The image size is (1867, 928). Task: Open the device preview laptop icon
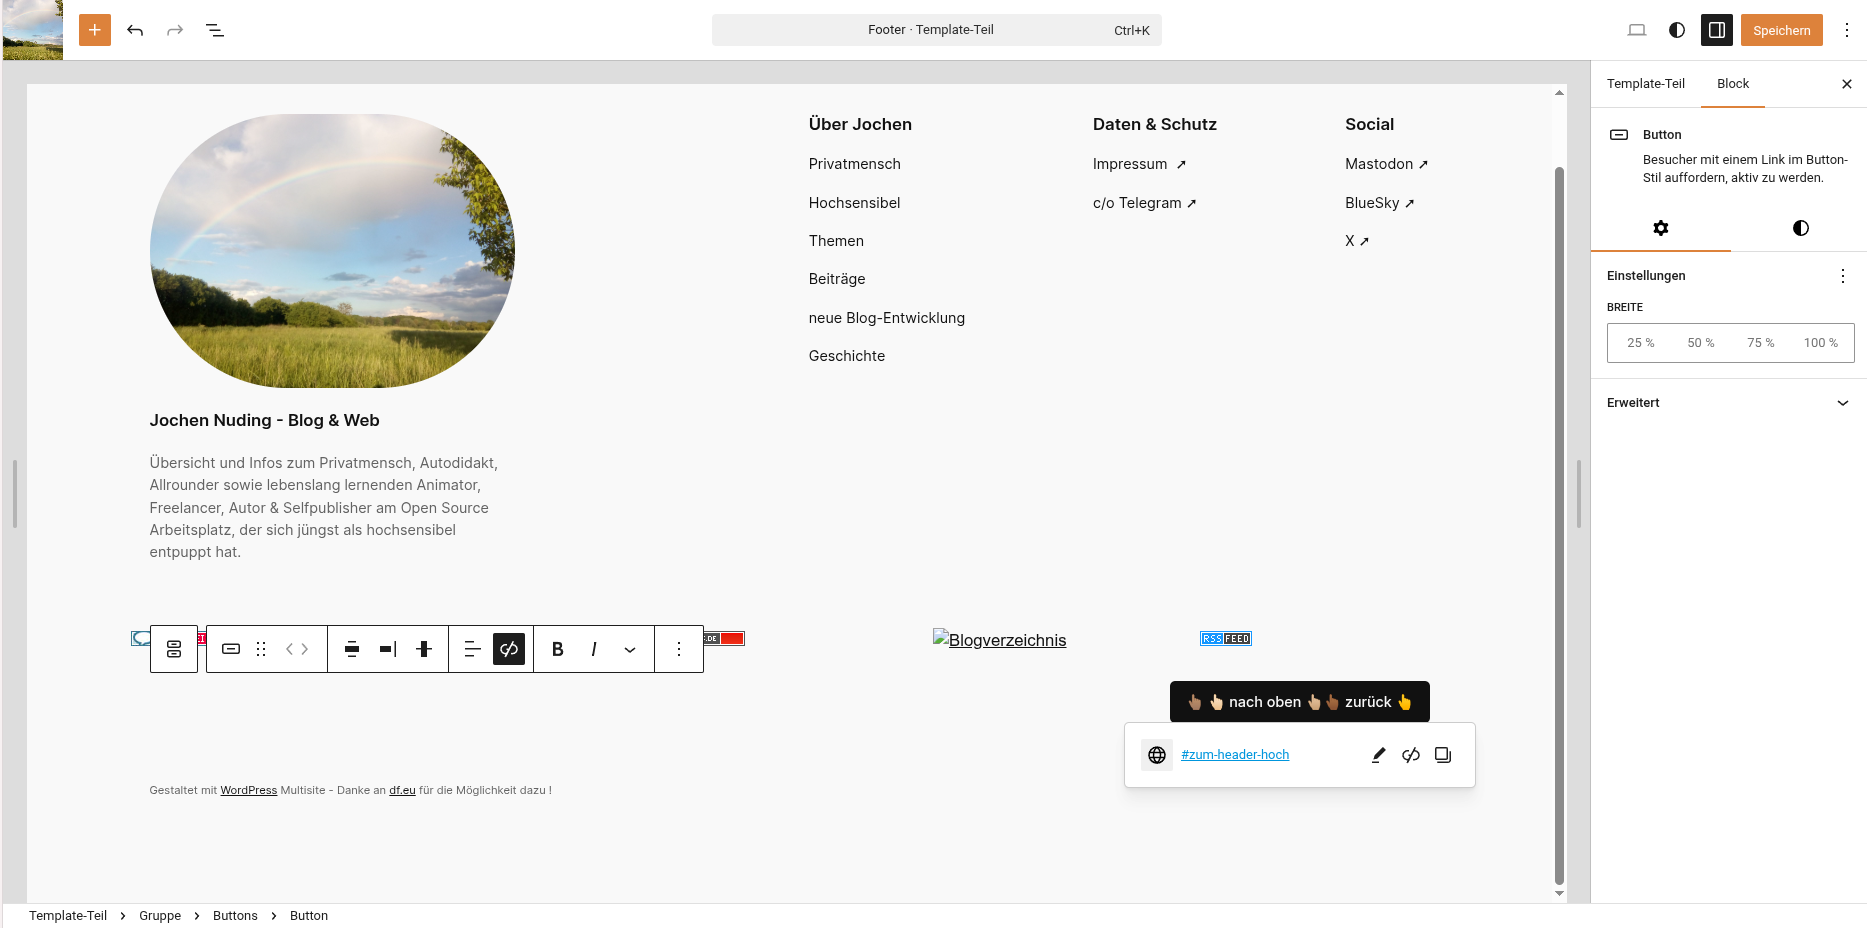pos(1636,30)
